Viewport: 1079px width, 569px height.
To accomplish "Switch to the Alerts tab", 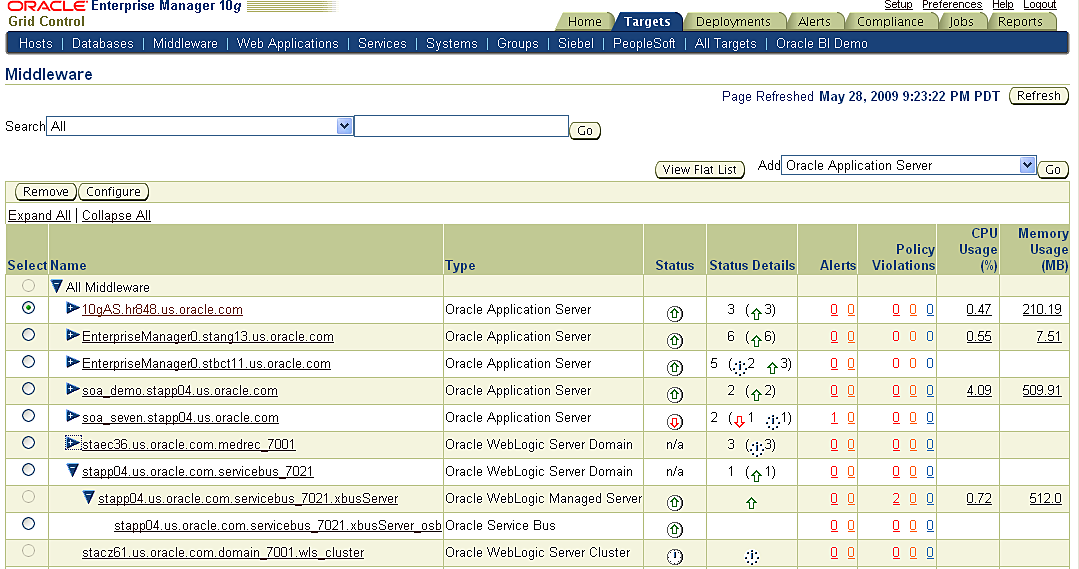I will coord(814,21).
